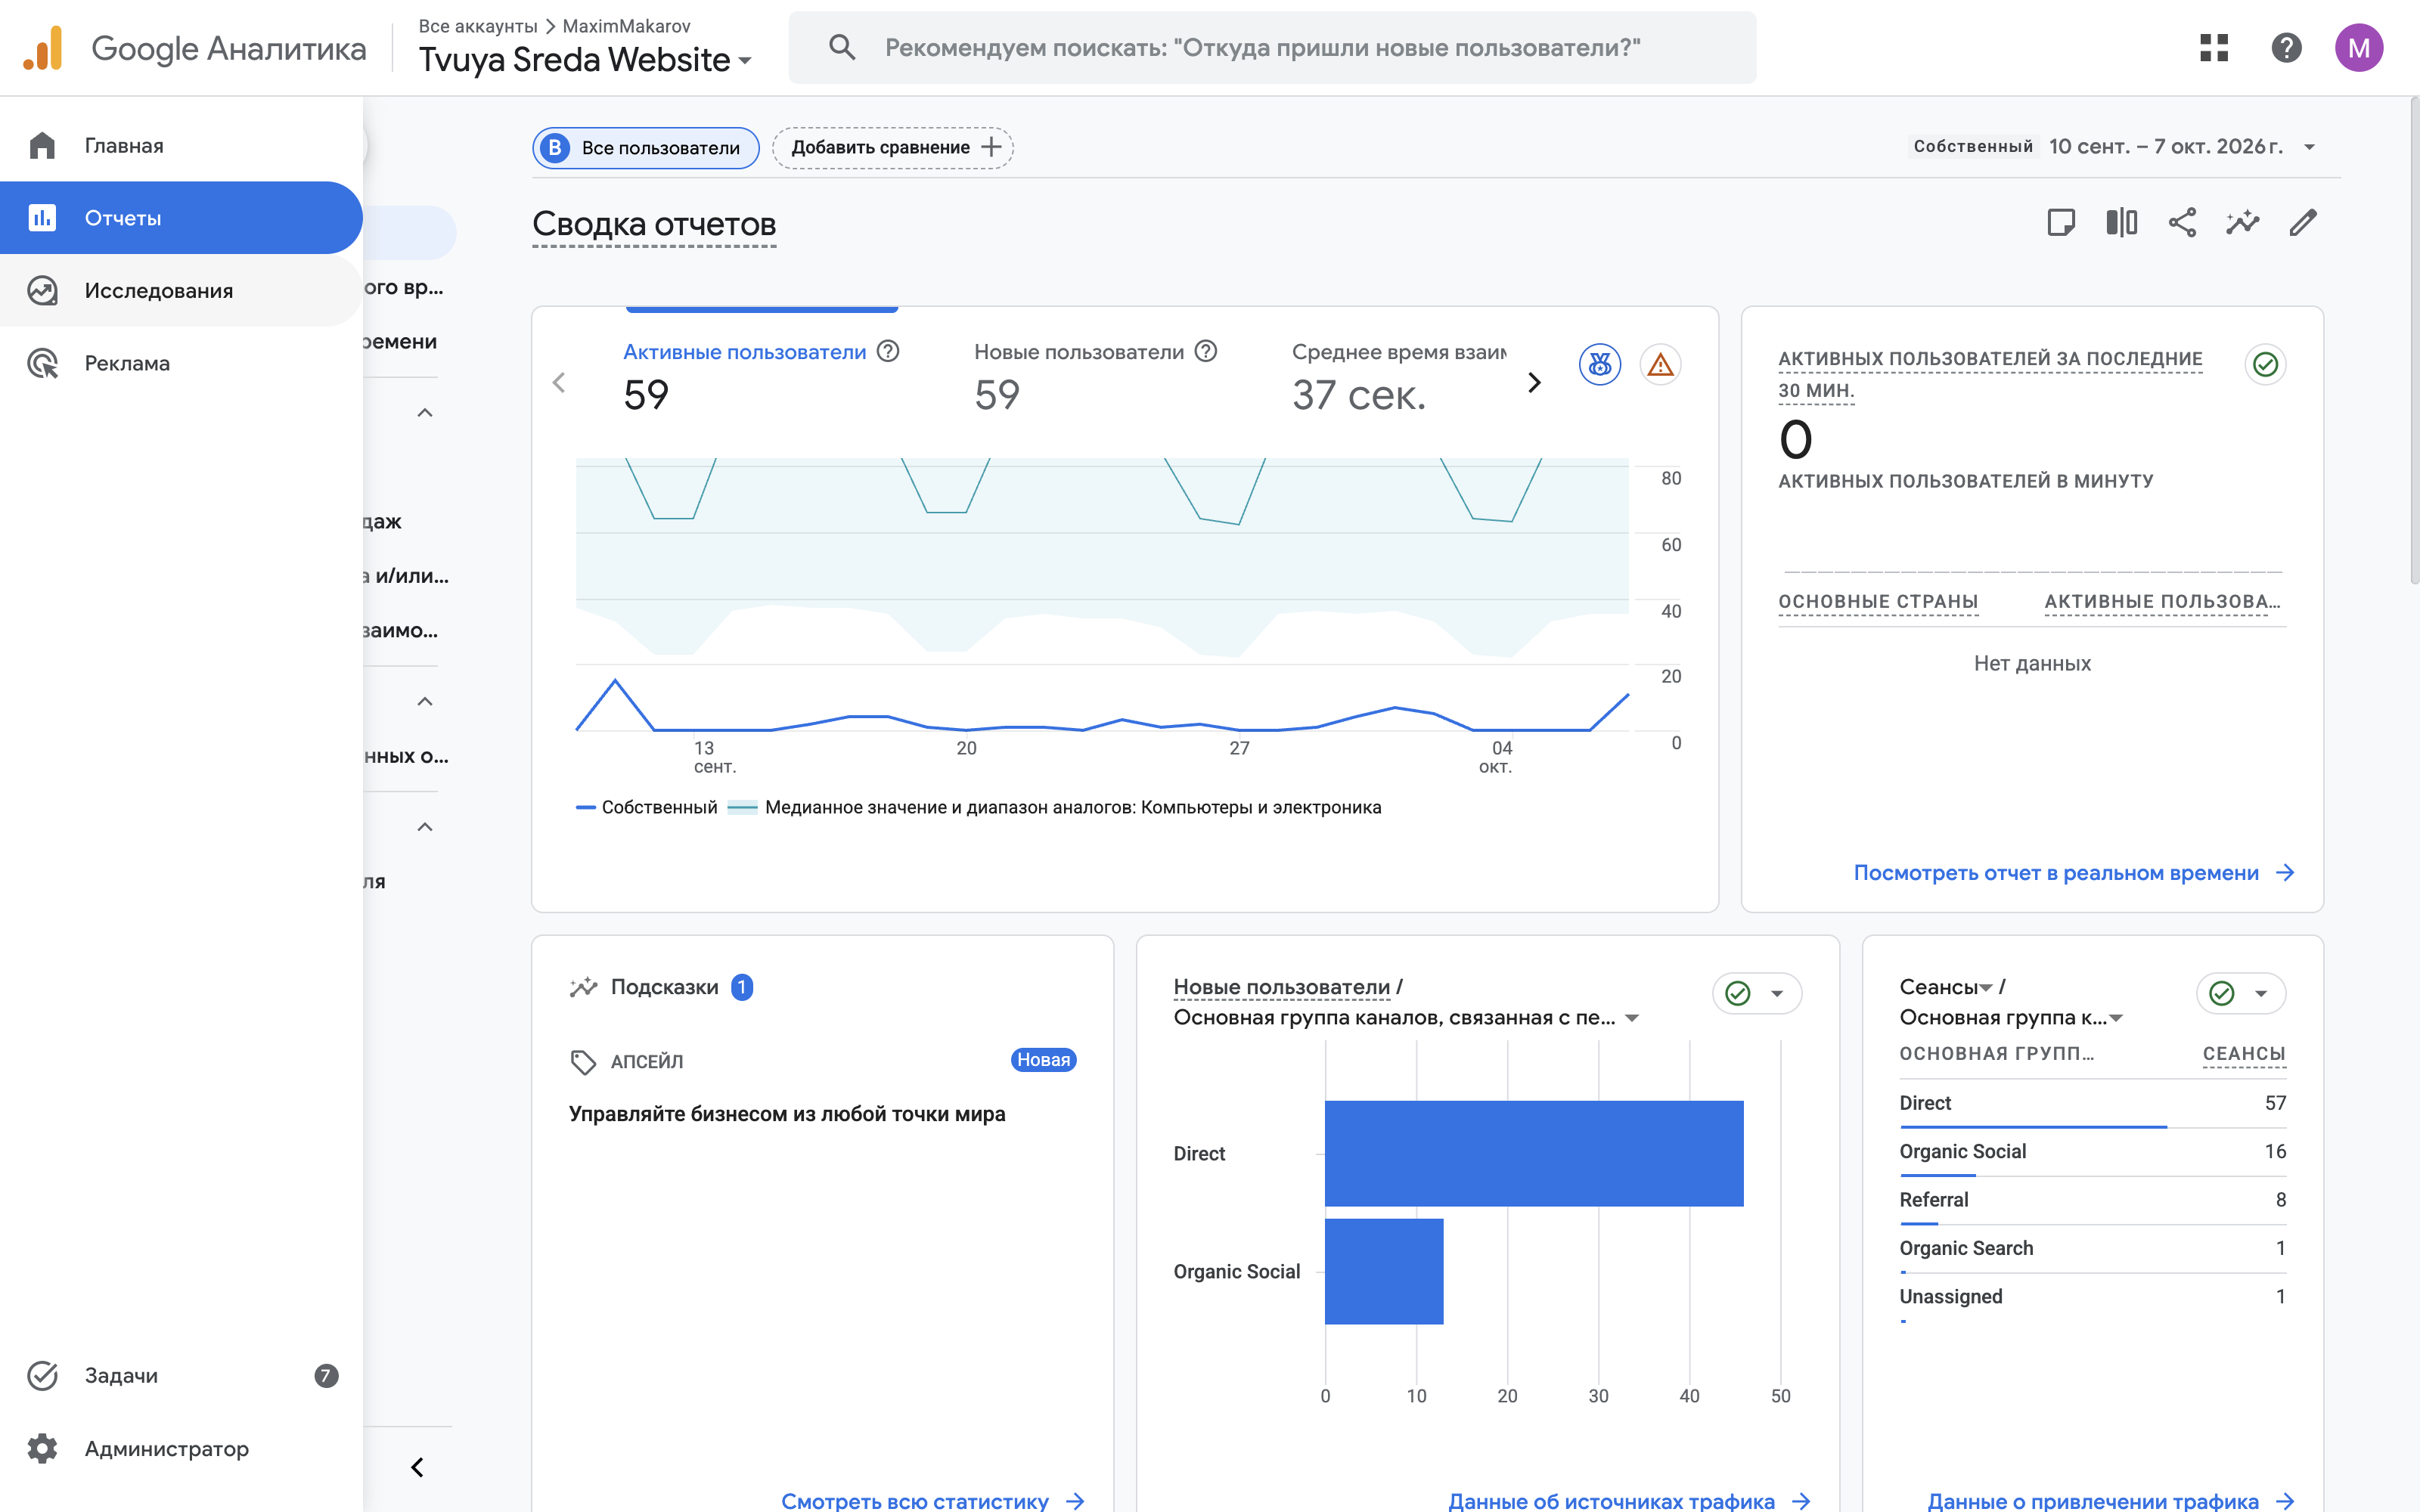
Task: Open the date range dropdown
Action: coord(2113,146)
